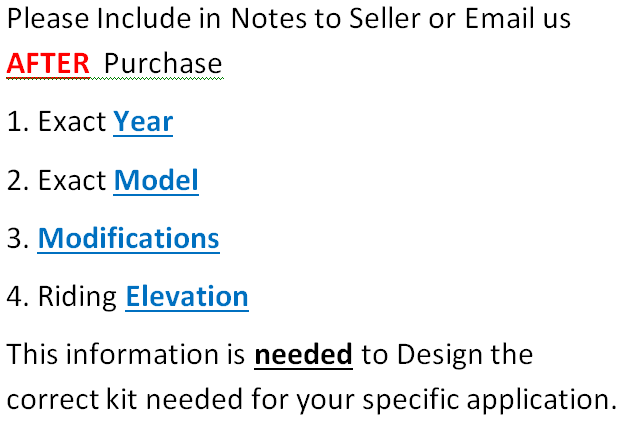Click the blue "Year" link
Viewport: 638px width, 435px height.
click(143, 122)
